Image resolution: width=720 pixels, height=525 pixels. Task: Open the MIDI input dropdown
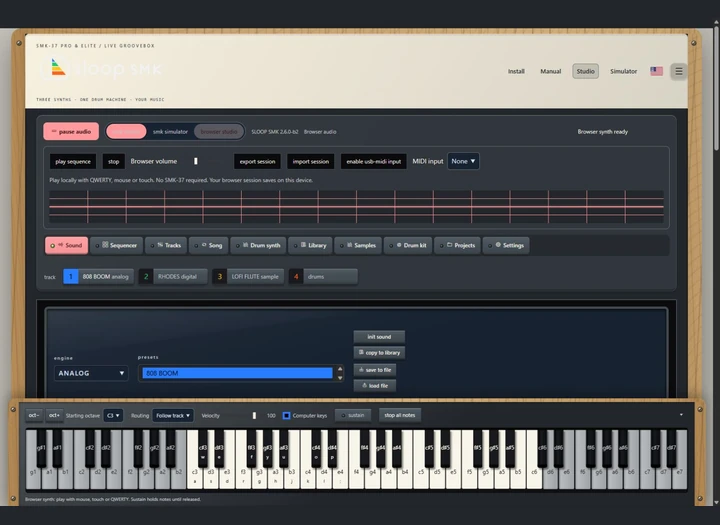coord(463,161)
